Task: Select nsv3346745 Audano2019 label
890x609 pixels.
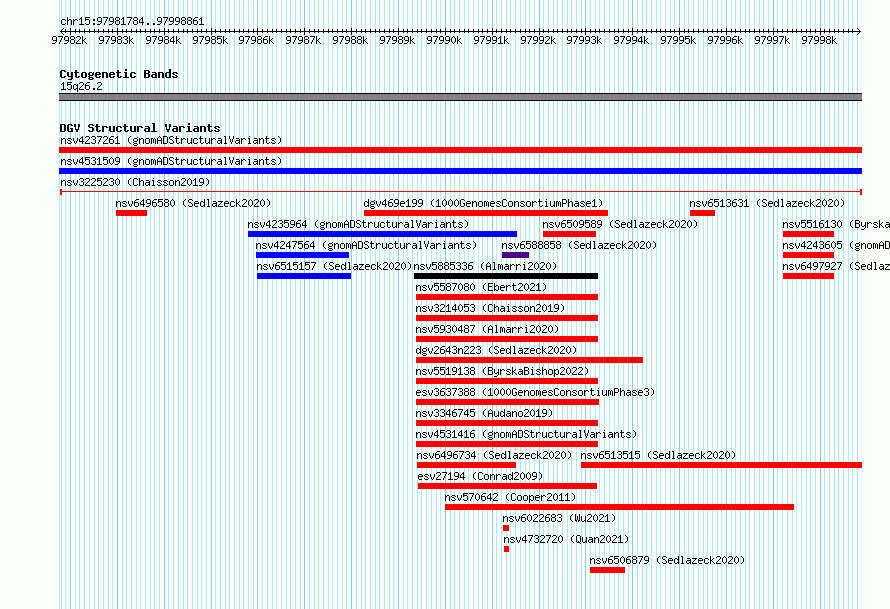Action: pos(484,413)
